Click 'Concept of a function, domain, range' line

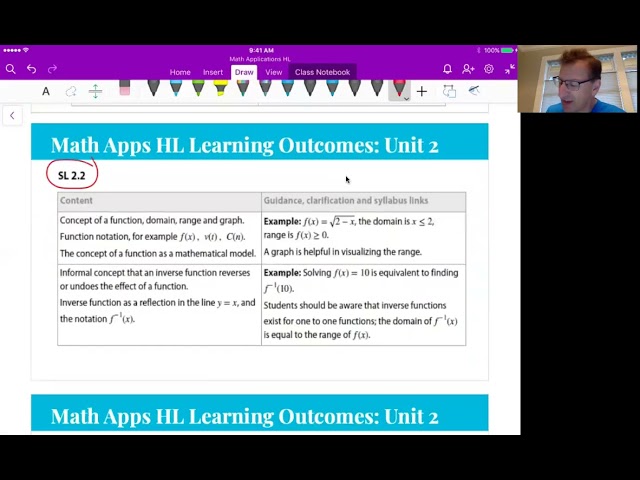pyautogui.click(x=152, y=220)
